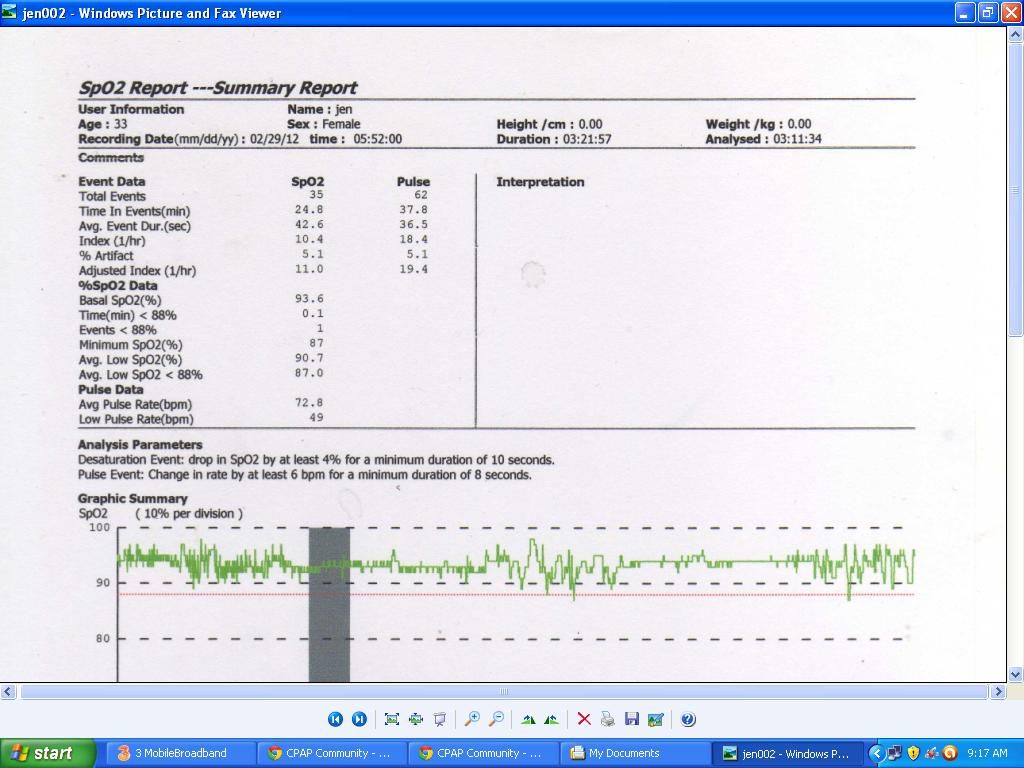Click the "Analysed" value 03:11:34
1024x768 pixels.
click(x=797, y=139)
